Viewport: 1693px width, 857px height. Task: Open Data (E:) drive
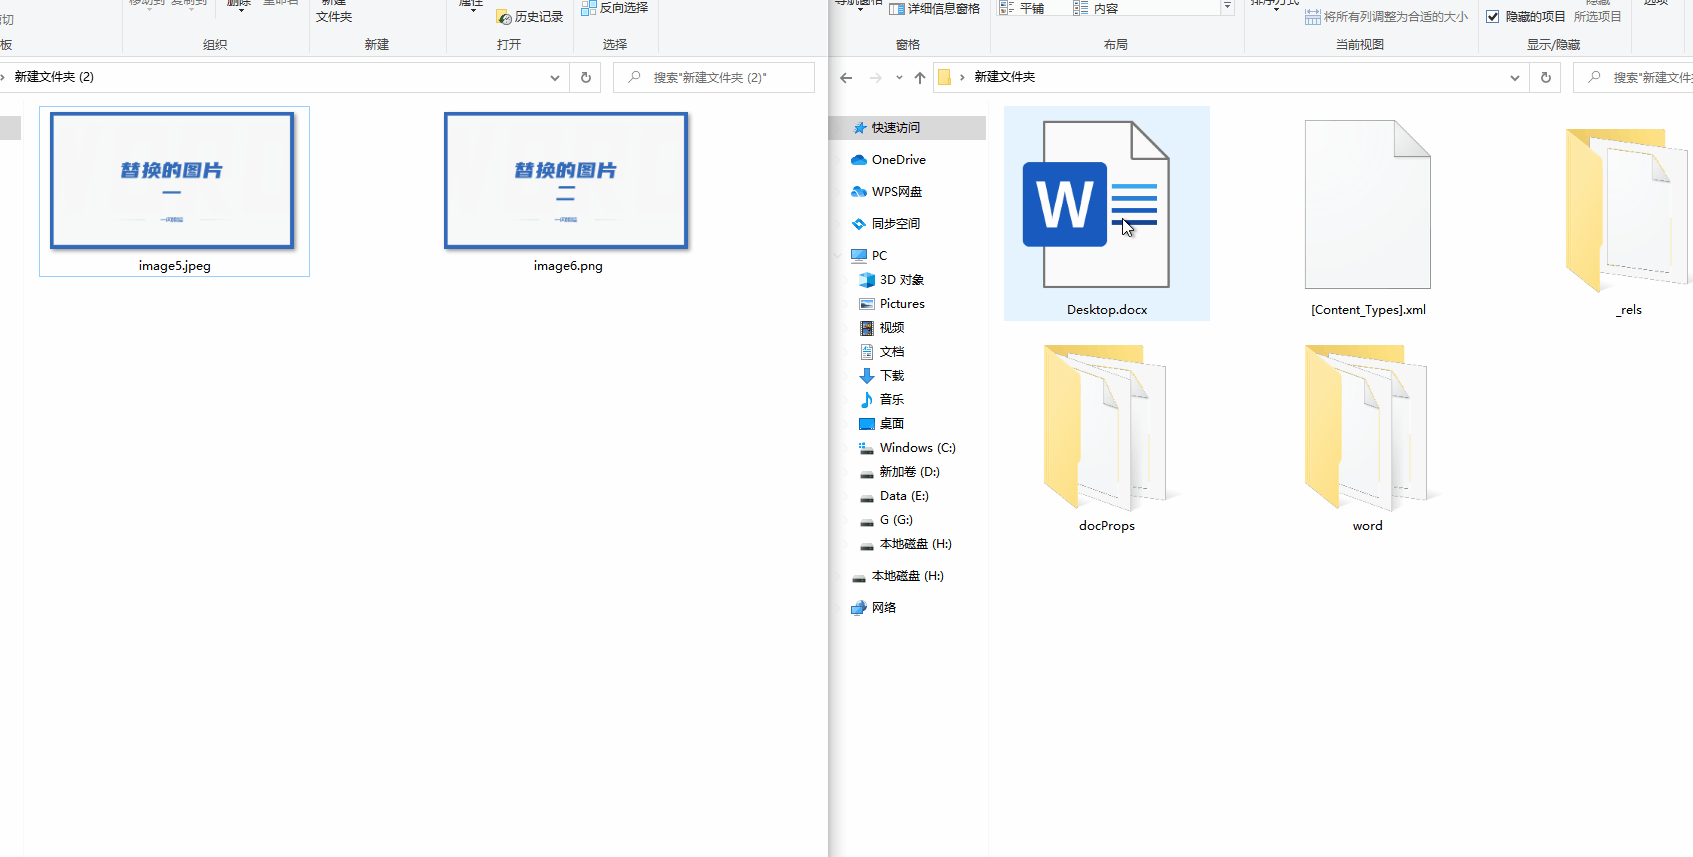coord(904,496)
